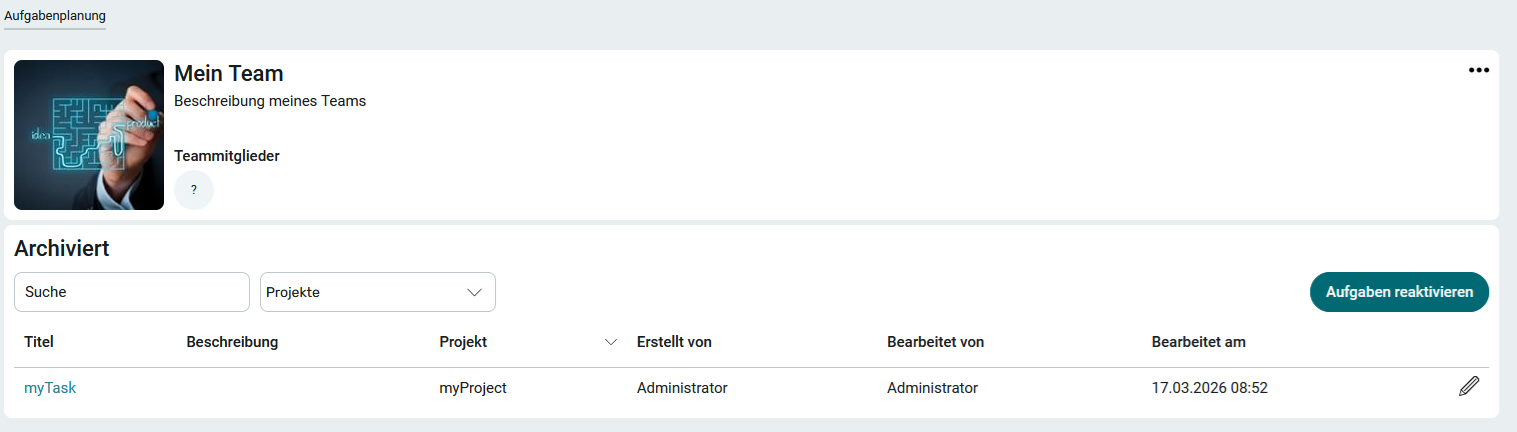Click the question-mark team member avatar
This screenshot has height=432, width=1517.
click(x=194, y=190)
